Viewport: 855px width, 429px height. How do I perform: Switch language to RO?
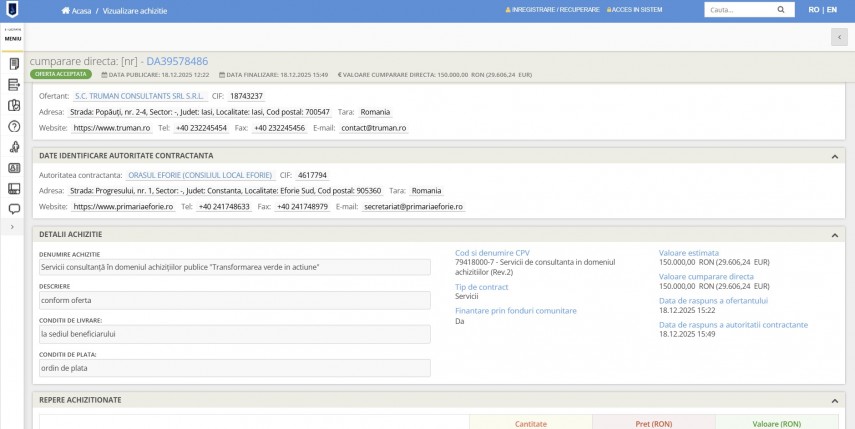coord(813,10)
